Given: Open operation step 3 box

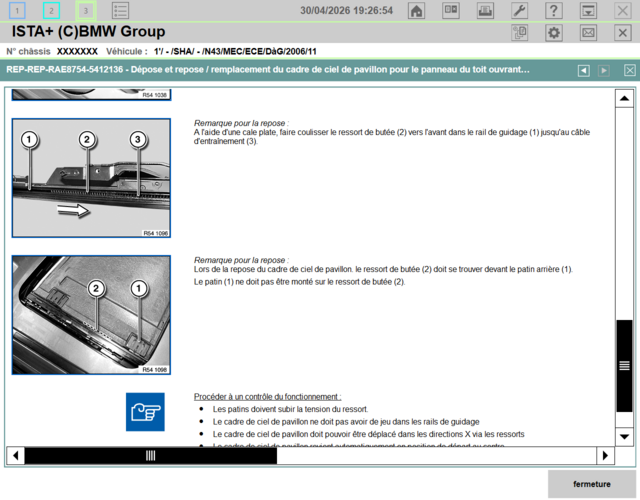Looking at the screenshot, I should click(86, 11).
